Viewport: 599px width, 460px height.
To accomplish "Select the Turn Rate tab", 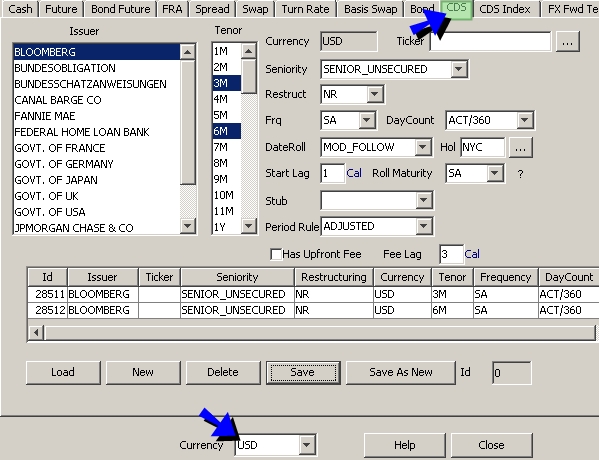I will [305, 9].
